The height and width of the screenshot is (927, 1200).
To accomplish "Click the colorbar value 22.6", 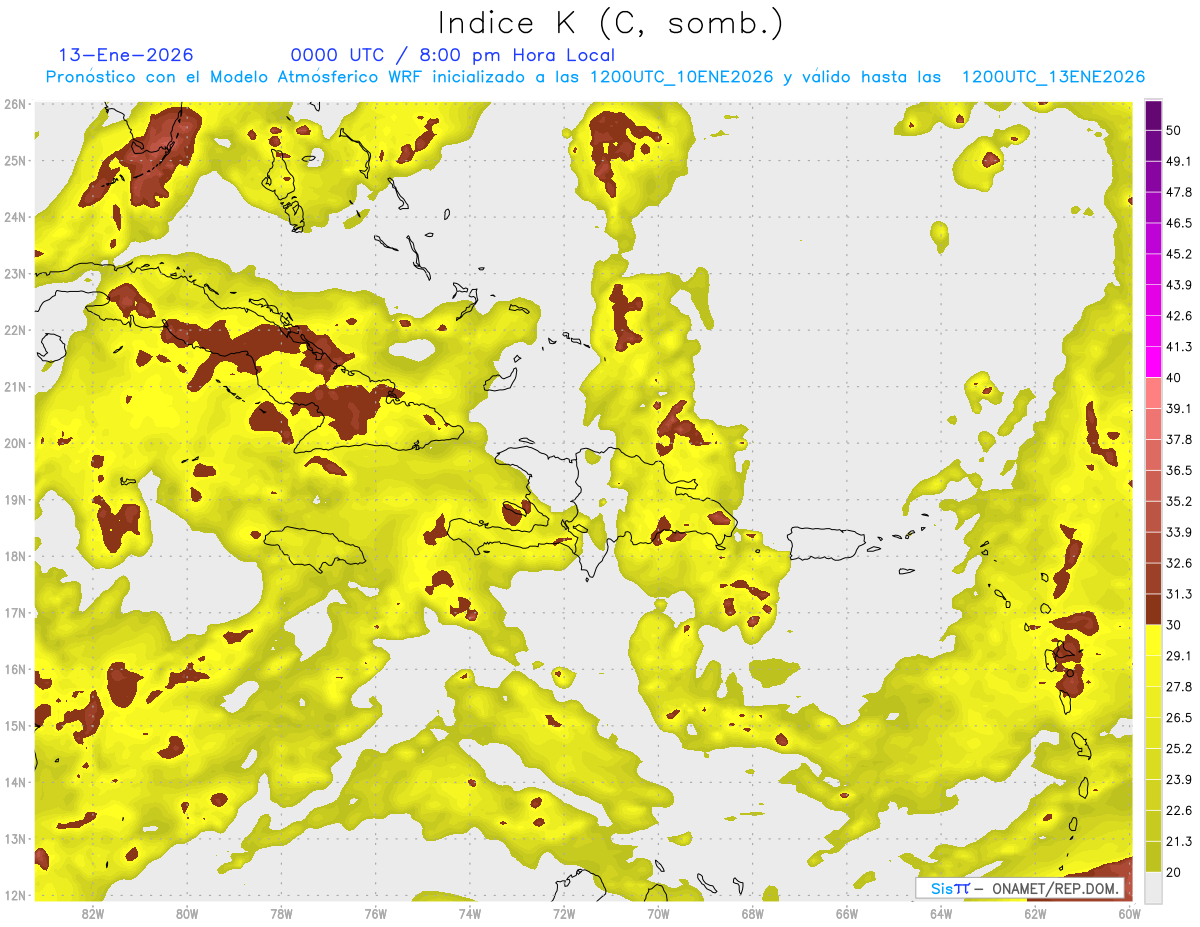I will [1179, 811].
